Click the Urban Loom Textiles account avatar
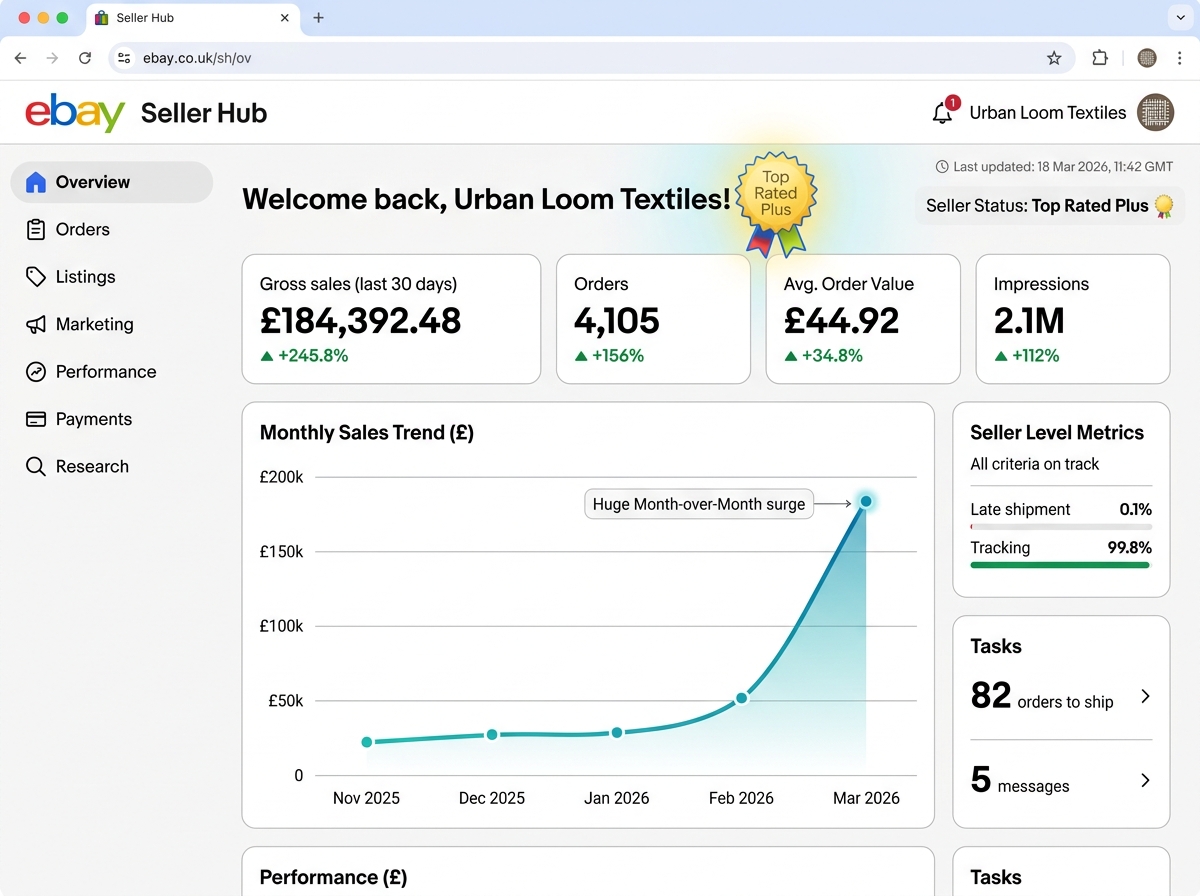 tap(1156, 113)
